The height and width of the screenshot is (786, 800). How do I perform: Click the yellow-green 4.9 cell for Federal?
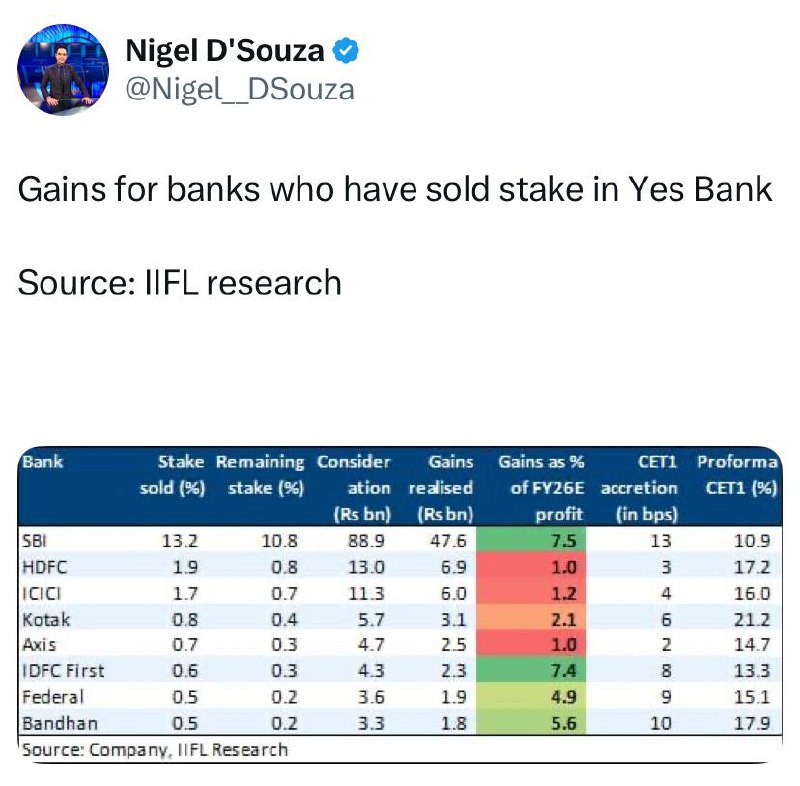click(x=531, y=697)
